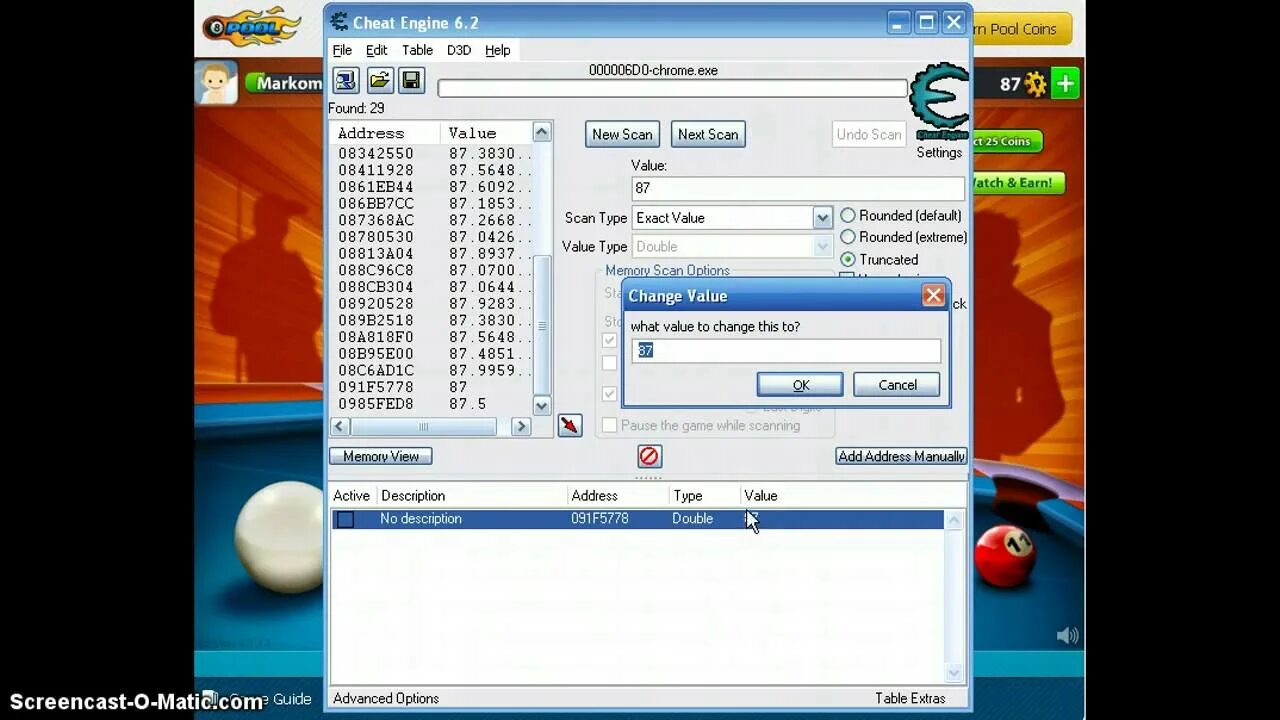Click found list scroll right arrow
The image size is (1280, 720).
click(520, 426)
